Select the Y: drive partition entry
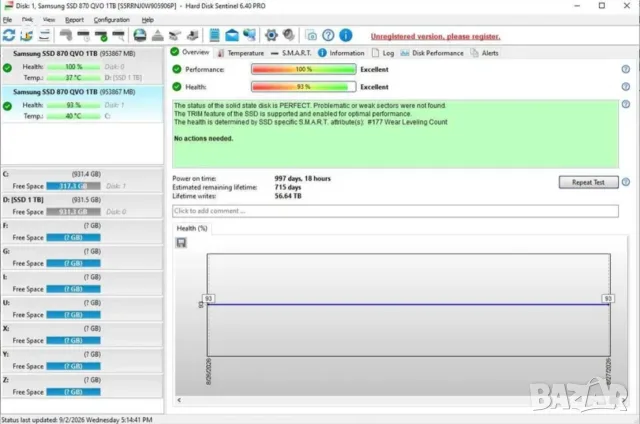This screenshot has width=640, height=424. [x=82, y=360]
